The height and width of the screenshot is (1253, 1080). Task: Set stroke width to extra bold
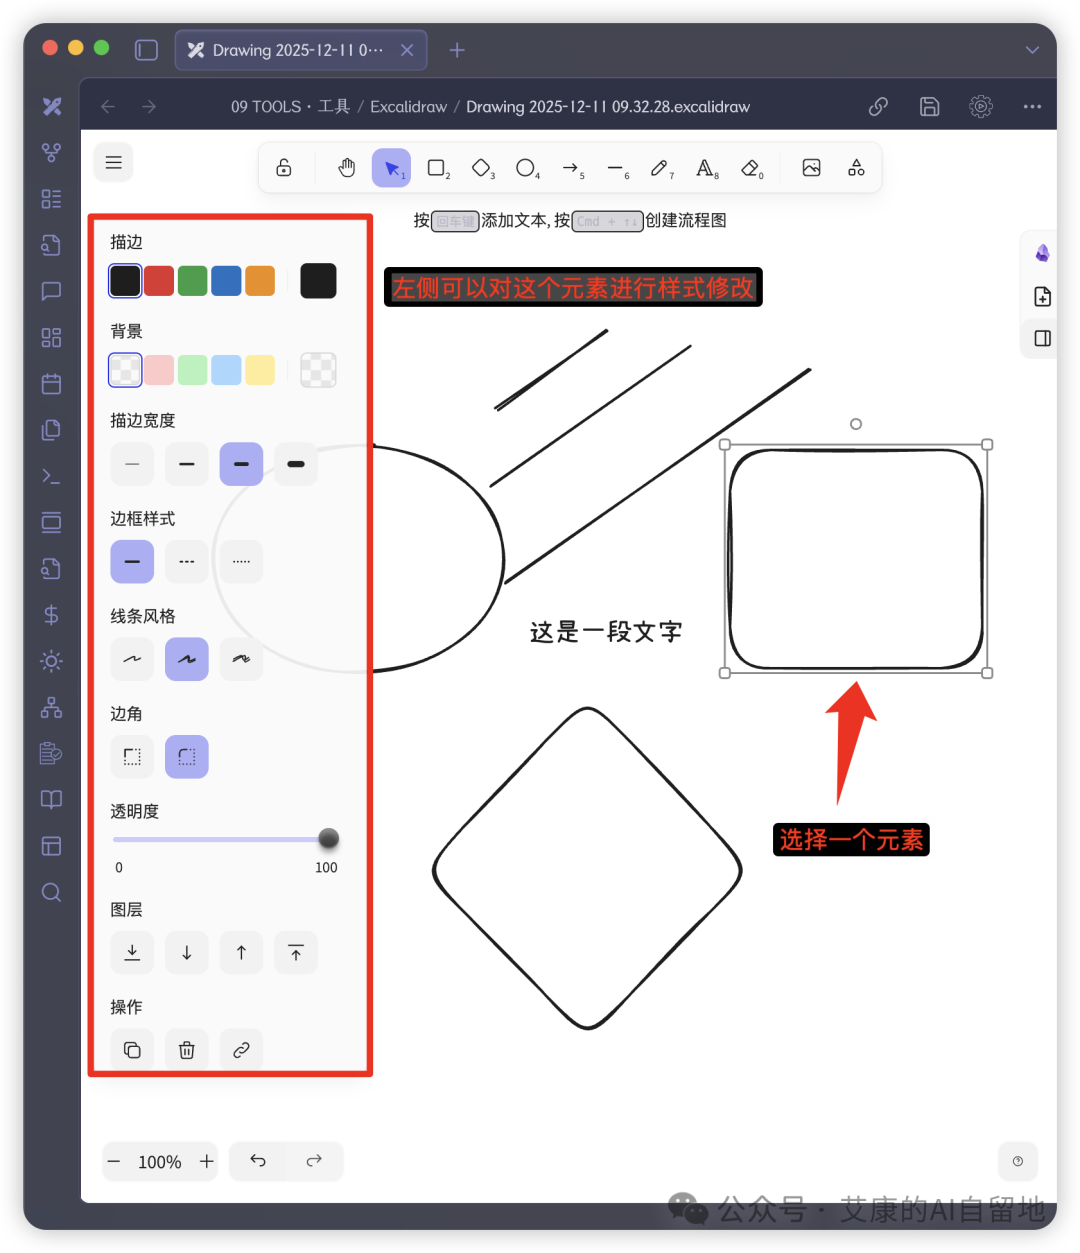coord(296,464)
